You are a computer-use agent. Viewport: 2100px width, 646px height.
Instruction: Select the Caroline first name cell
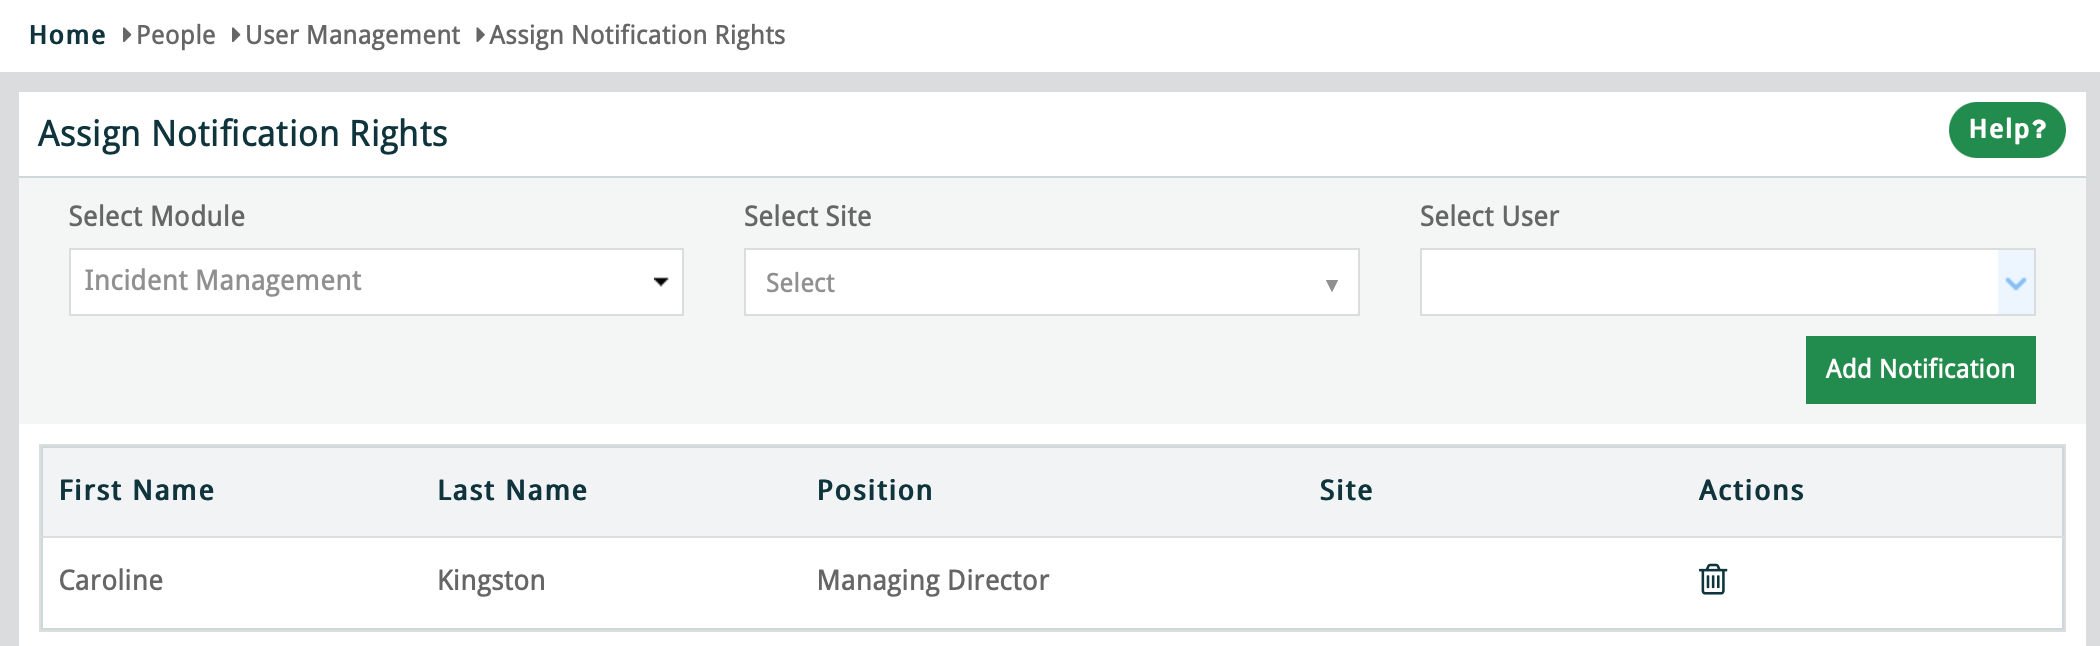(111, 580)
